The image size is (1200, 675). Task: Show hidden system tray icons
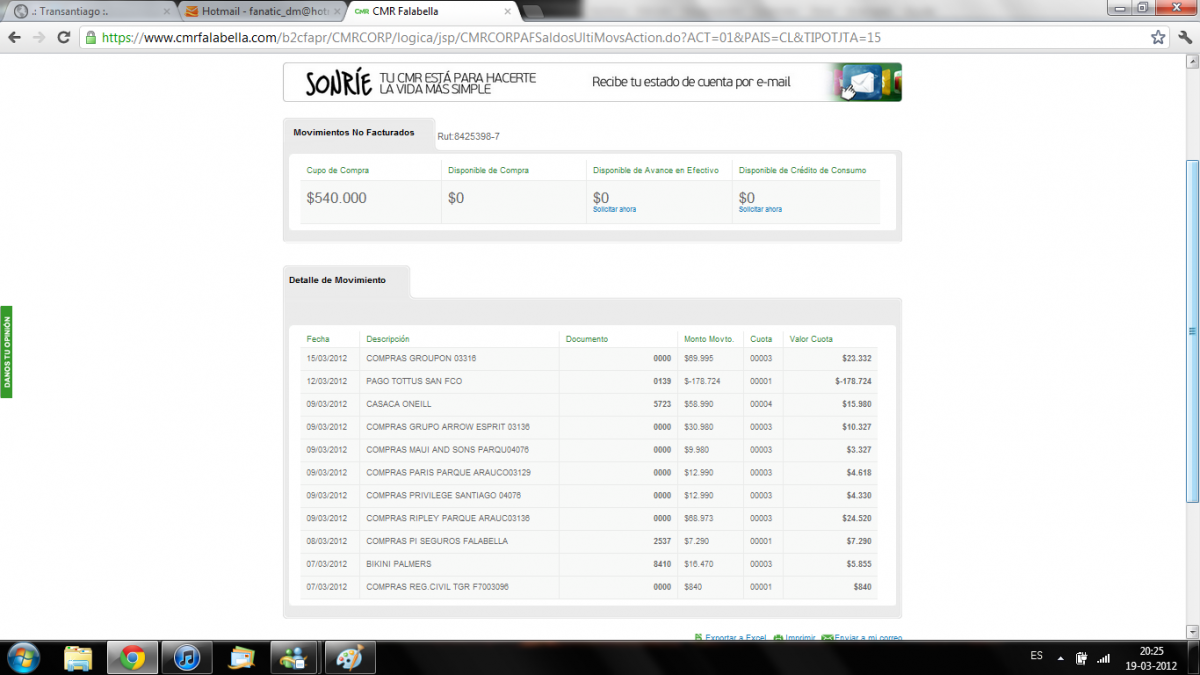(1062, 658)
